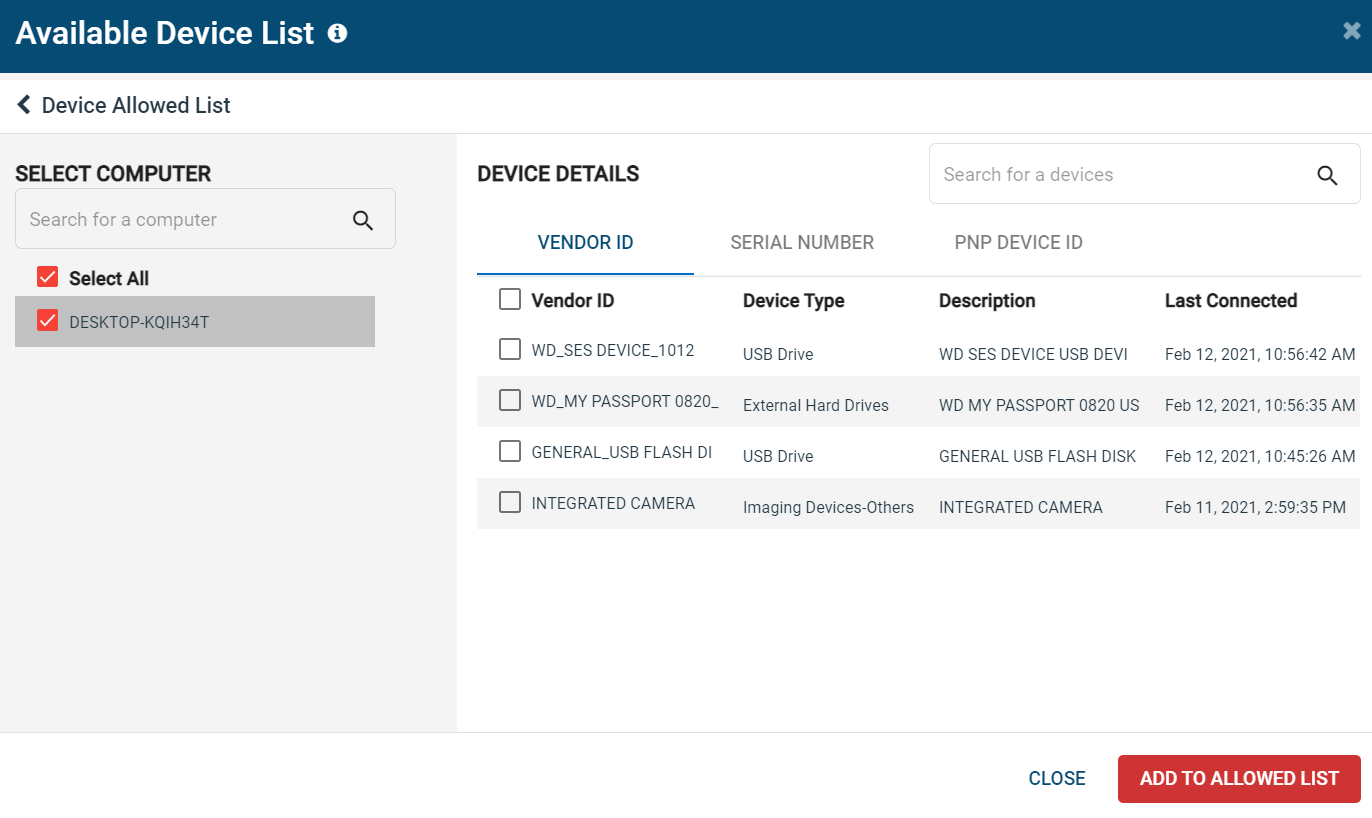Click the back chevron beside Device Allowed List
The image size is (1372, 818).
point(24,104)
